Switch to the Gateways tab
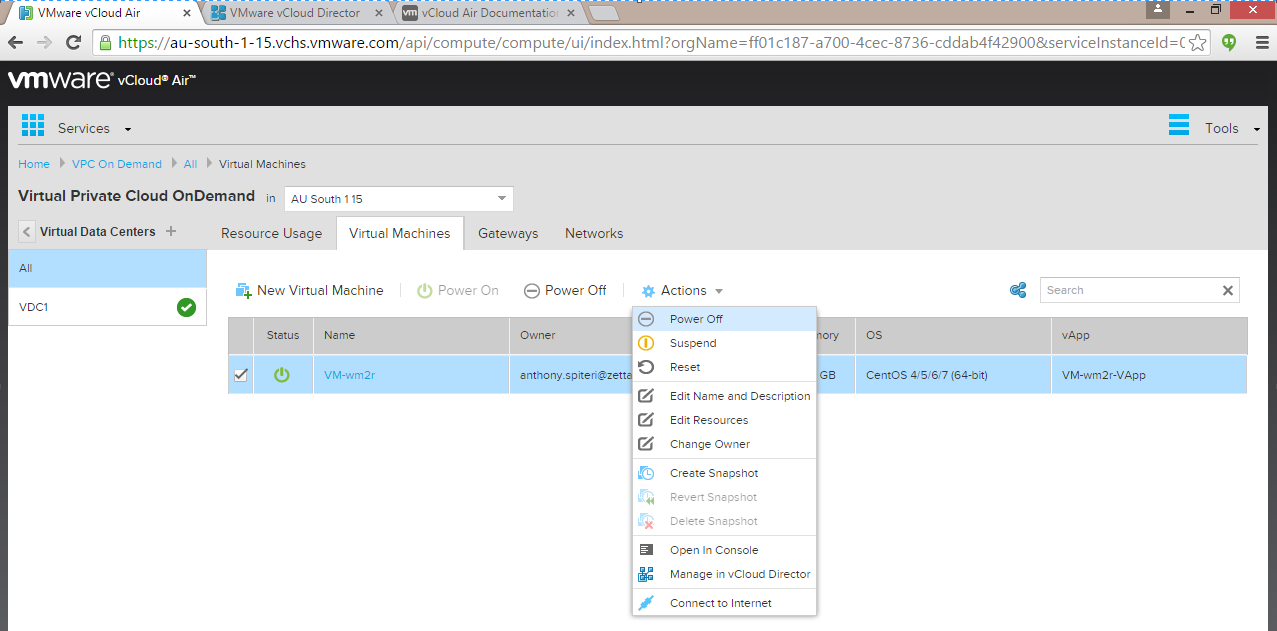The width and height of the screenshot is (1277, 631). coord(508,233)
